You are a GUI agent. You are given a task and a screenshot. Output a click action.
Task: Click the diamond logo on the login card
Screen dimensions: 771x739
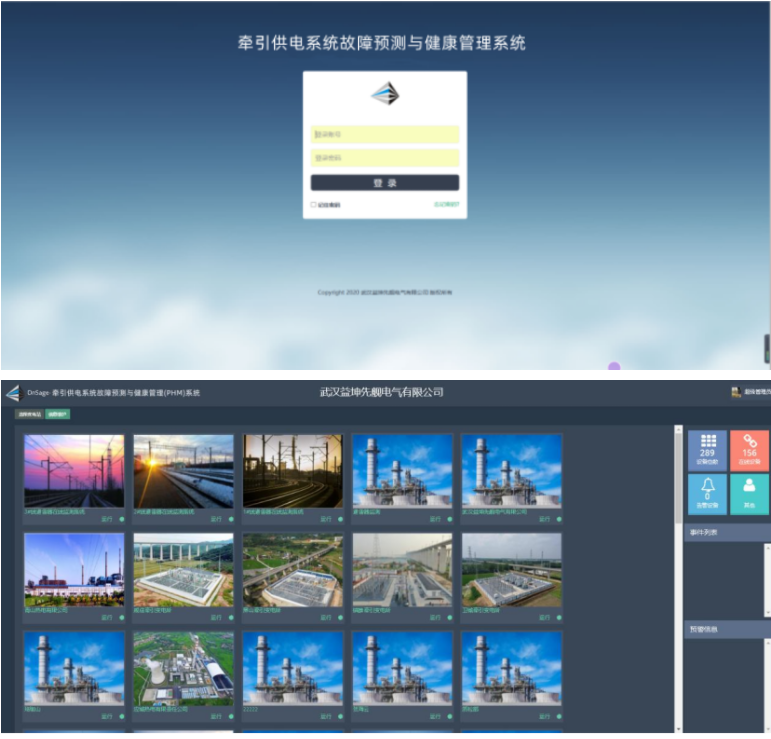coord(385,95)
